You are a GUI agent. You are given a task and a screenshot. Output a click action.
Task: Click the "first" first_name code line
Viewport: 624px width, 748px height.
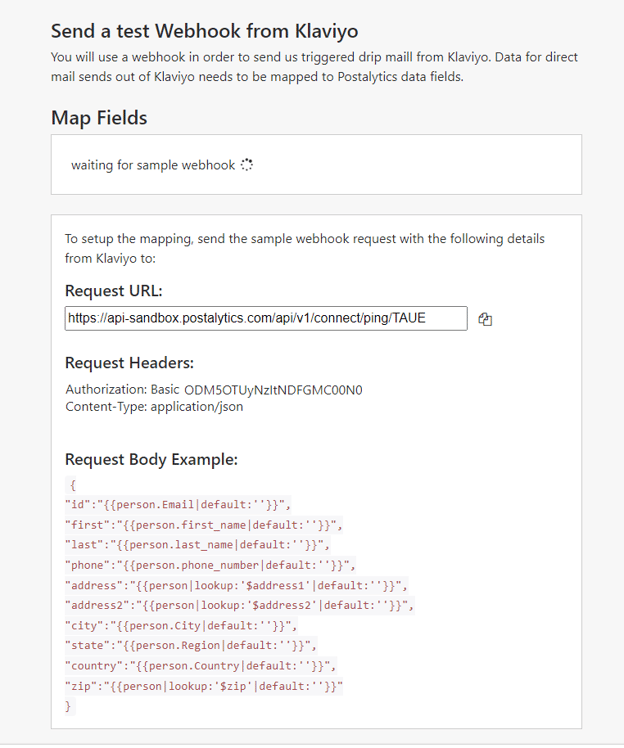click(x=204, y=525)
